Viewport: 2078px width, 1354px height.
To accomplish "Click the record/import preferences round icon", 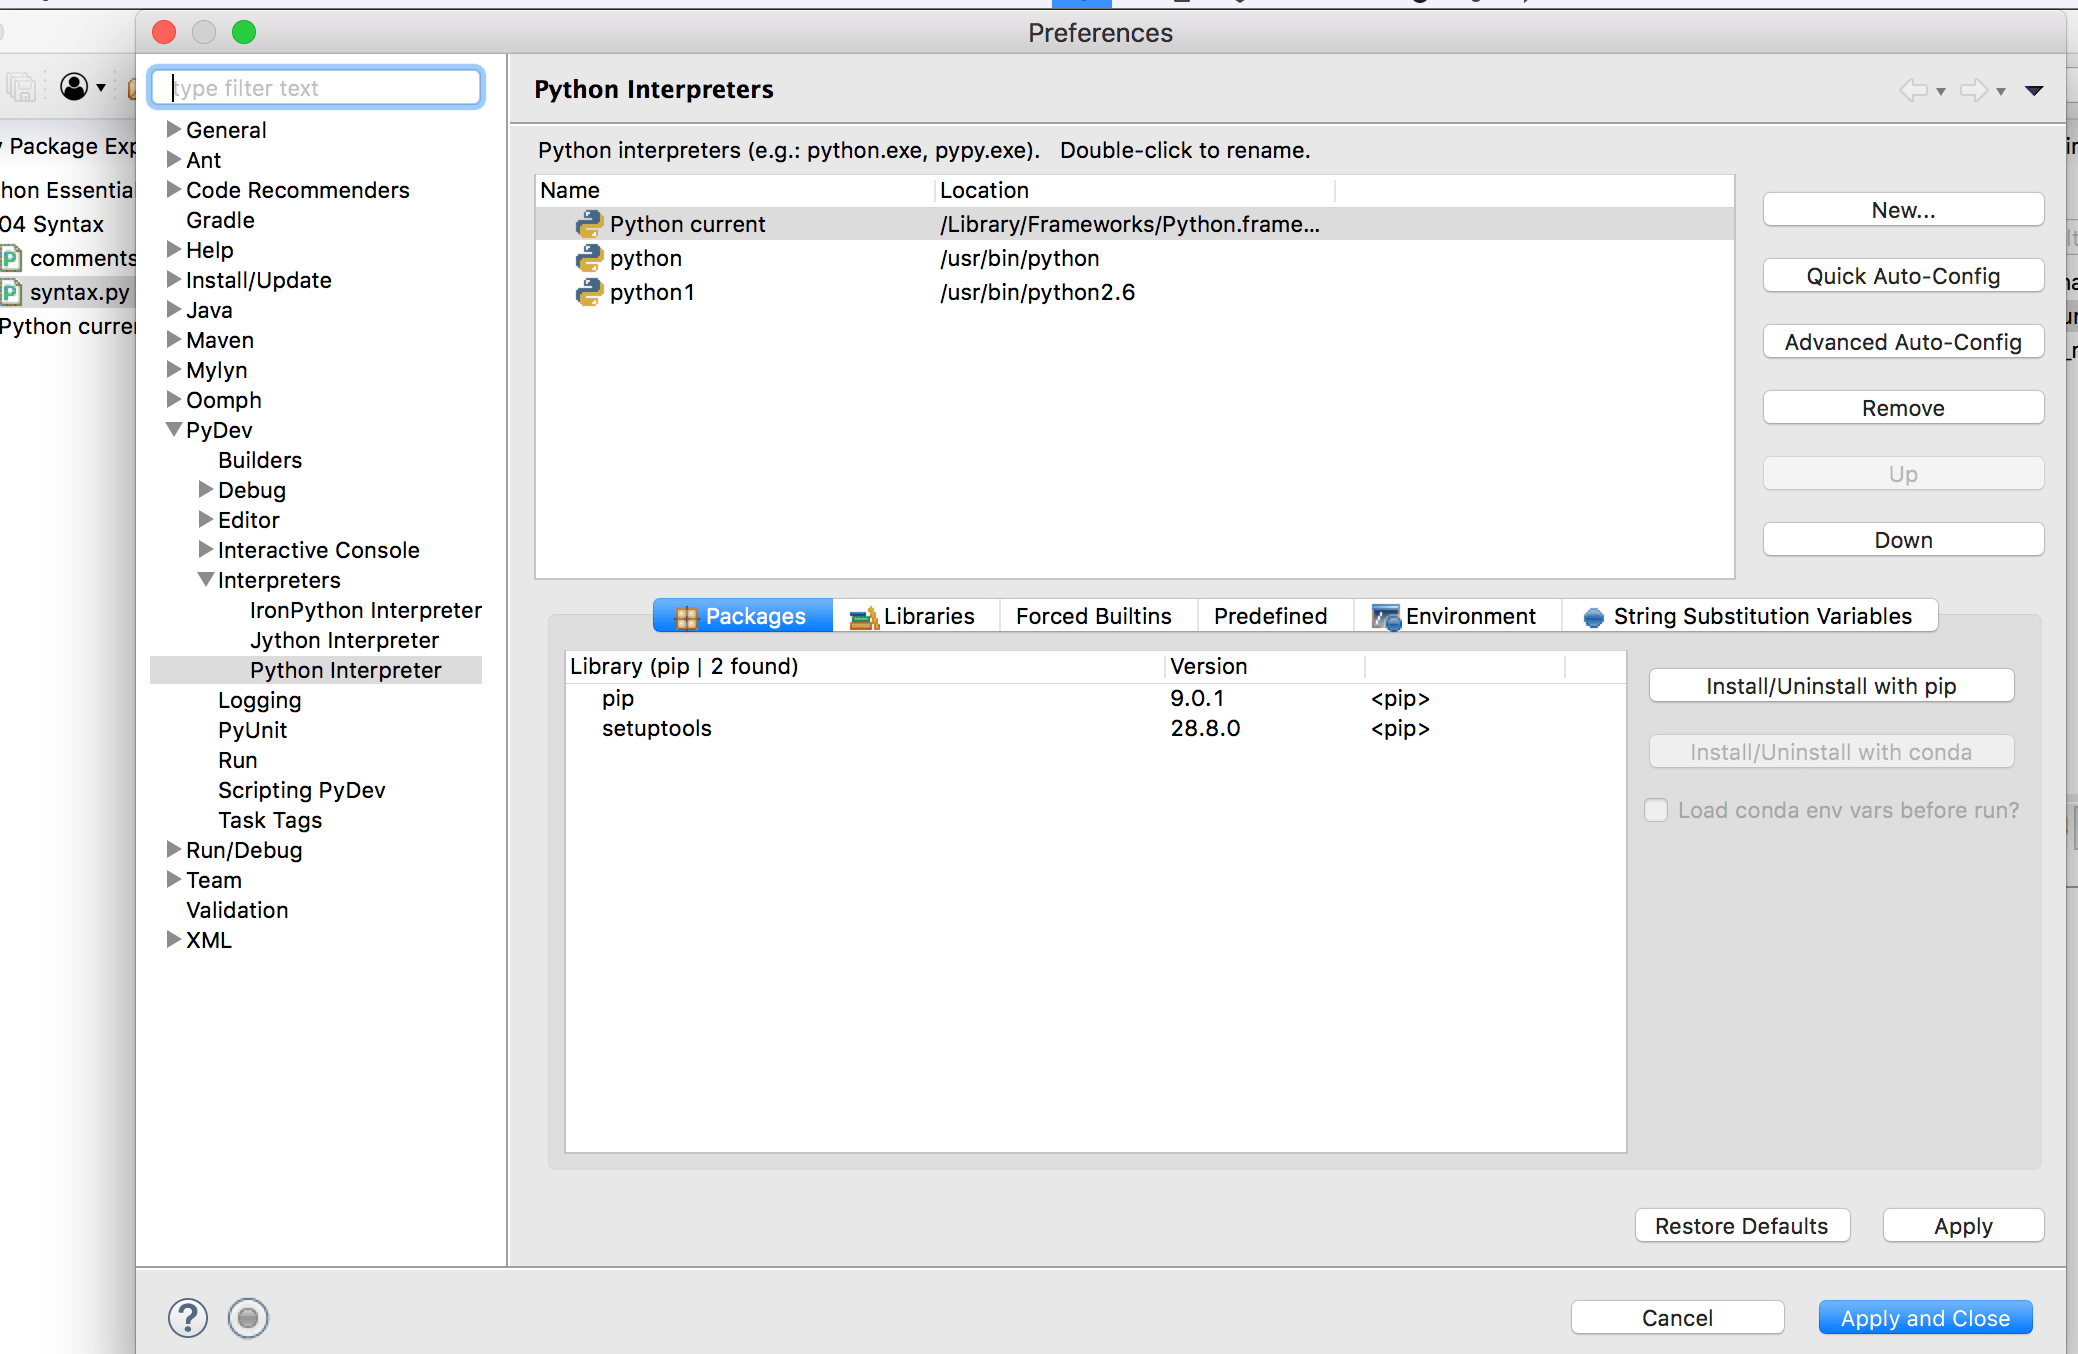I will pos(248,1317).
